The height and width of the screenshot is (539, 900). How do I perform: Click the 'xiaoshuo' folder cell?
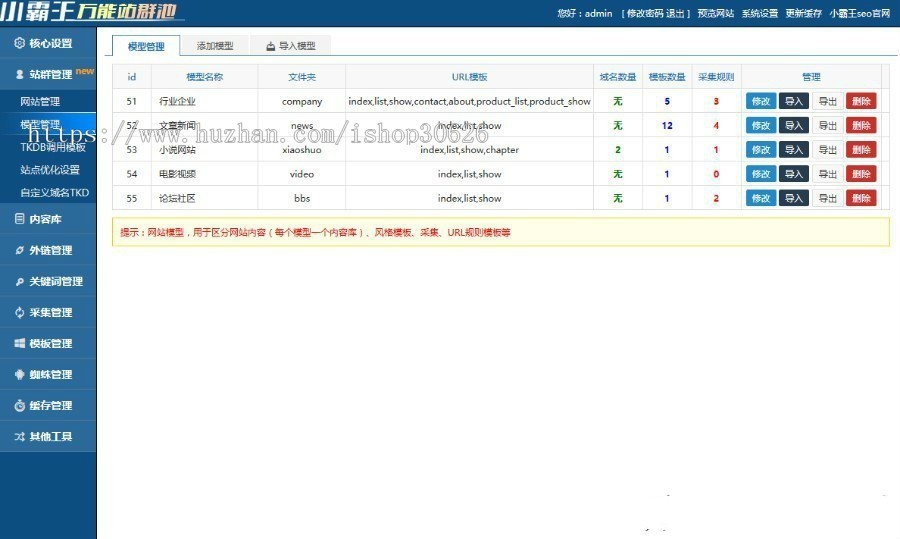coord(302,150)
